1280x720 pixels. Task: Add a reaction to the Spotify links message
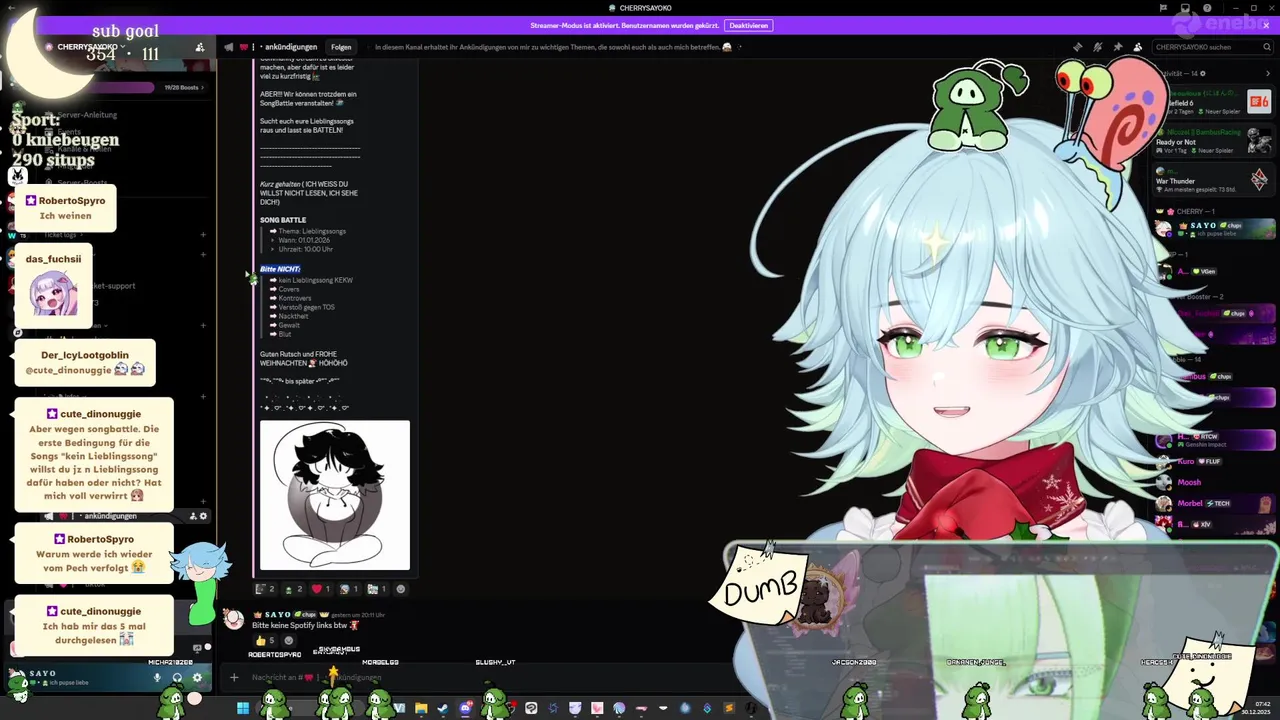click(289, 640)
